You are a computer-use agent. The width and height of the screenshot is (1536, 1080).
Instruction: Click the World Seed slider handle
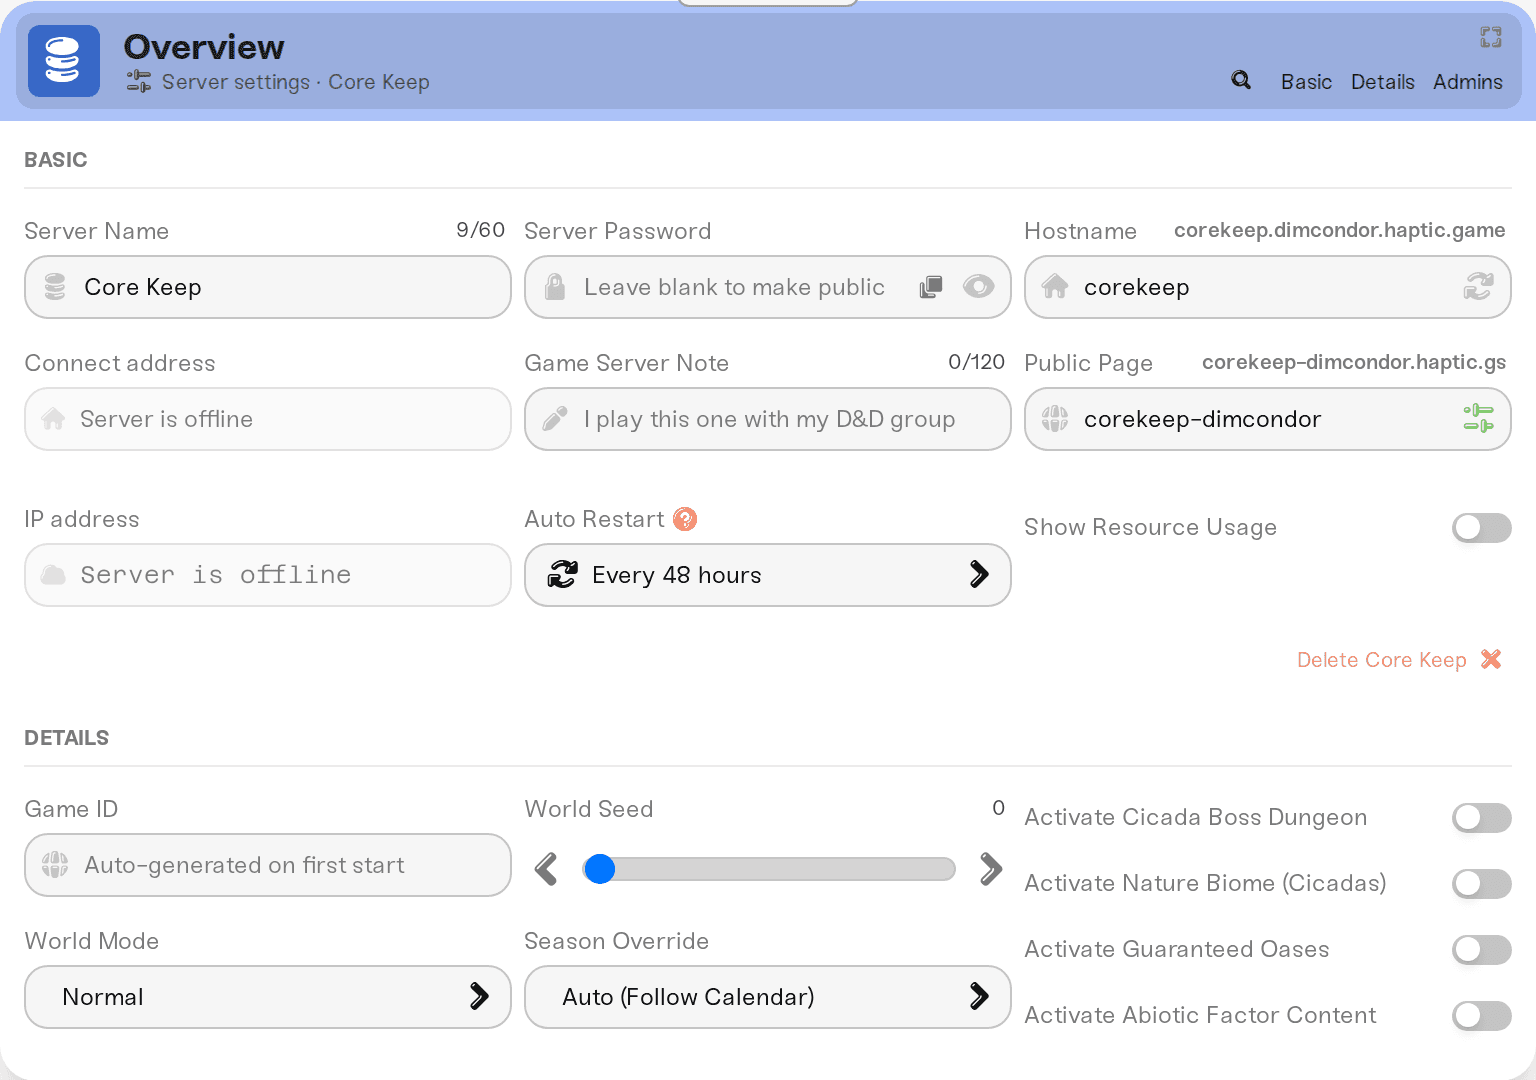point(600,869)
